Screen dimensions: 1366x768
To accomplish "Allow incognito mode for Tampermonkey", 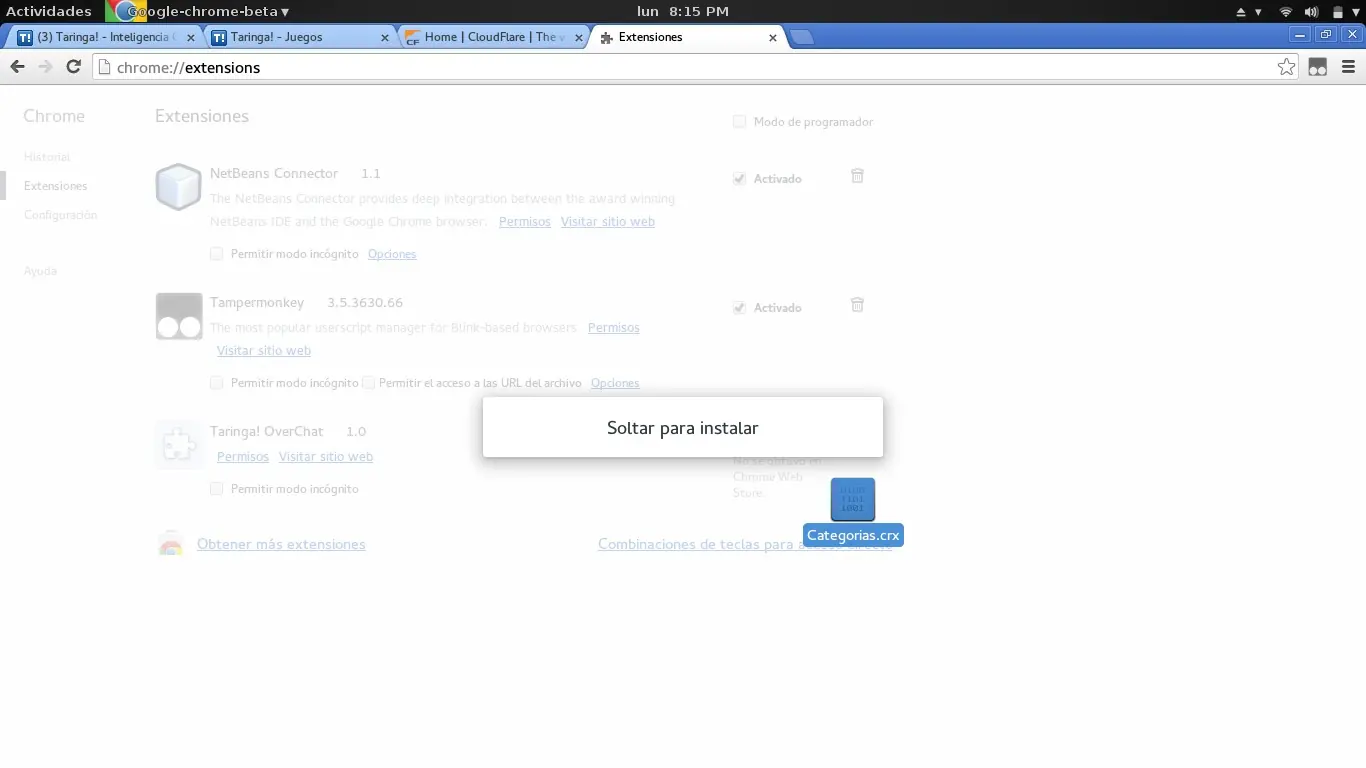I will (216, 383).
